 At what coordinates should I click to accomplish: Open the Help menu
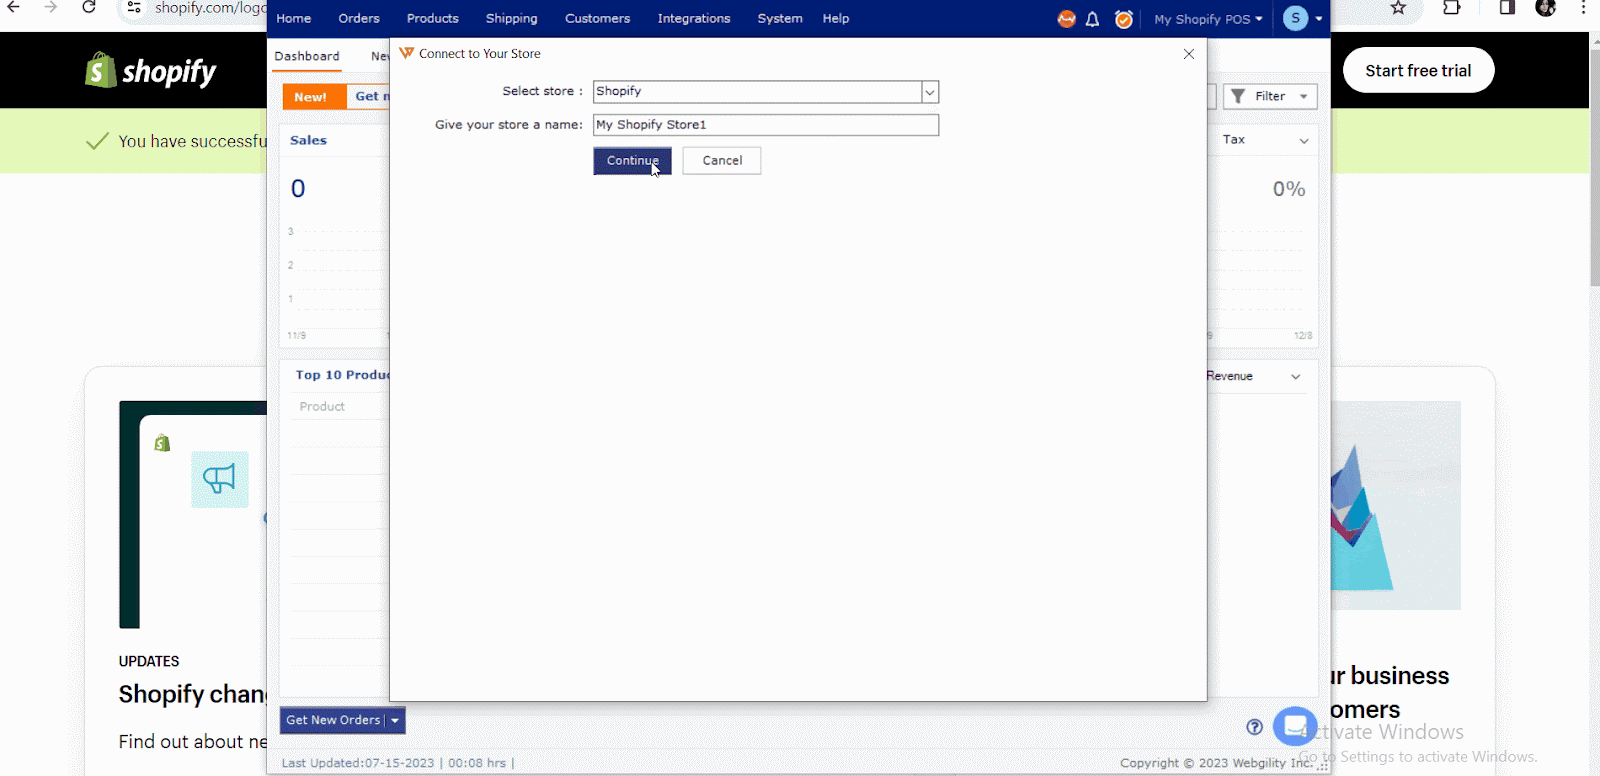click(x=836, y=19)
